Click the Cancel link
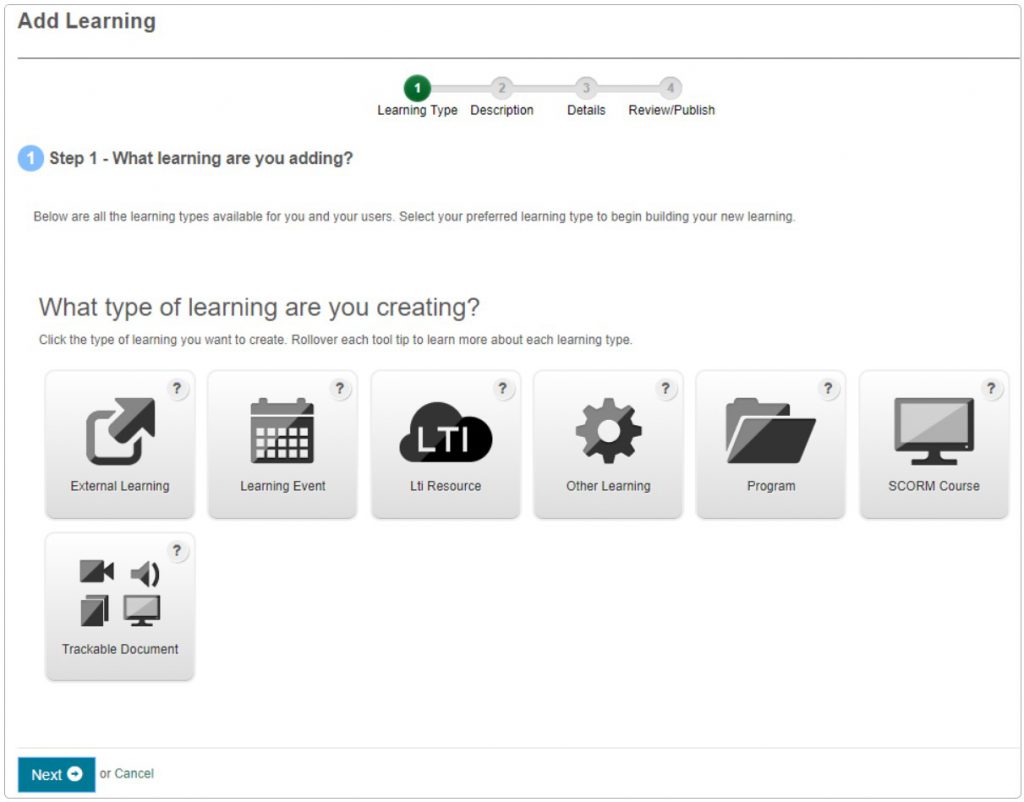The width and height of the screenshot is (1024, 802). [134, 774]
